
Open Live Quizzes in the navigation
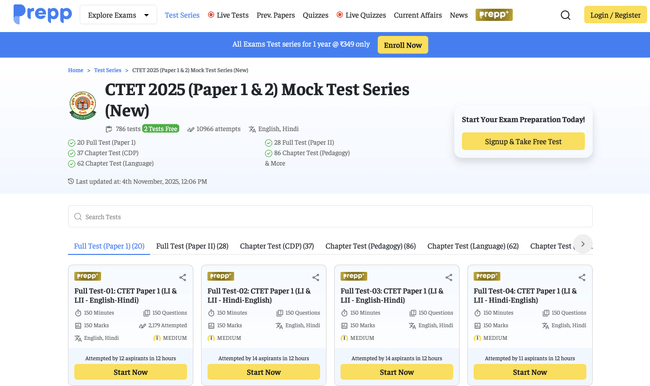click(366, 15)
